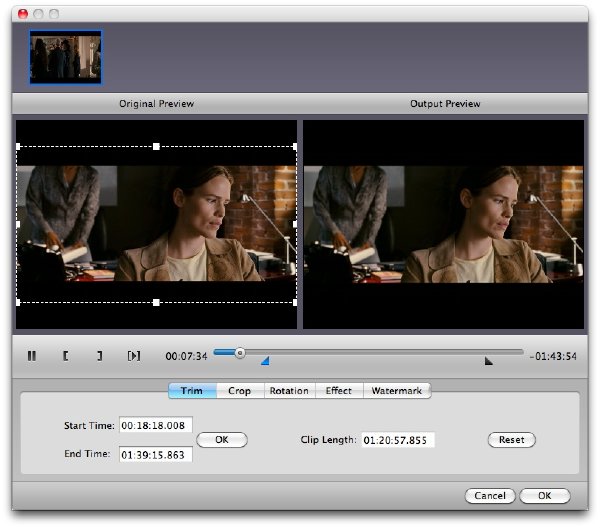Pause the video playback
Viewport: 600px width, 528px height.
[32, 356]
